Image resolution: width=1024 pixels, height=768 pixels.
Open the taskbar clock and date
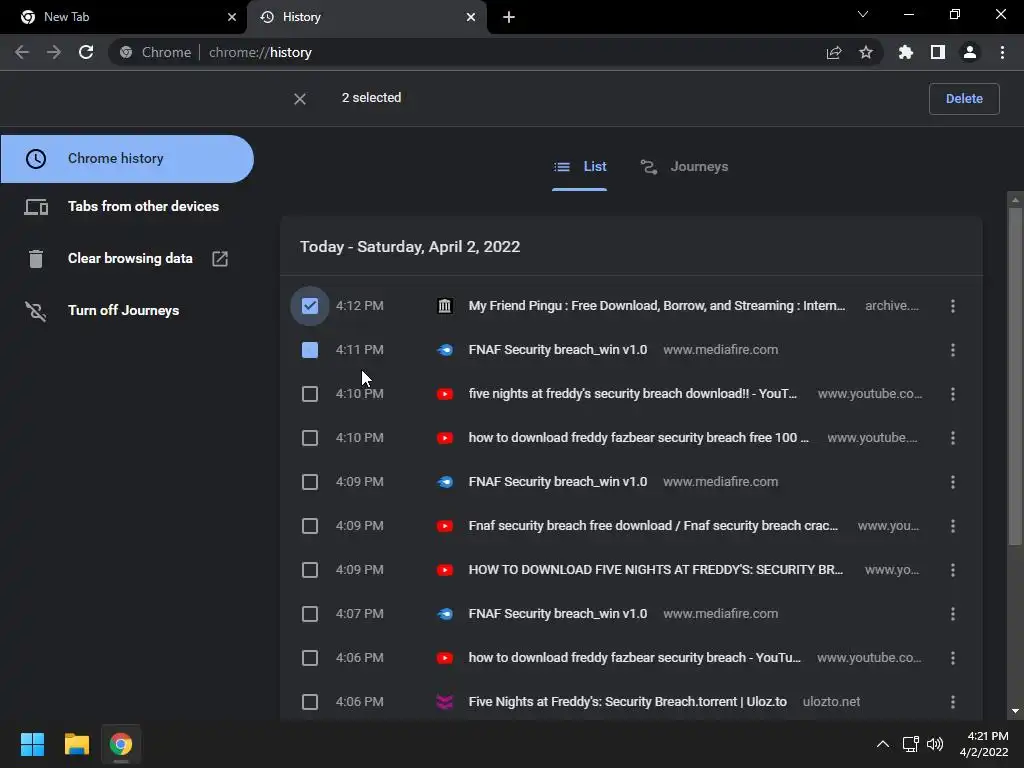984,744
